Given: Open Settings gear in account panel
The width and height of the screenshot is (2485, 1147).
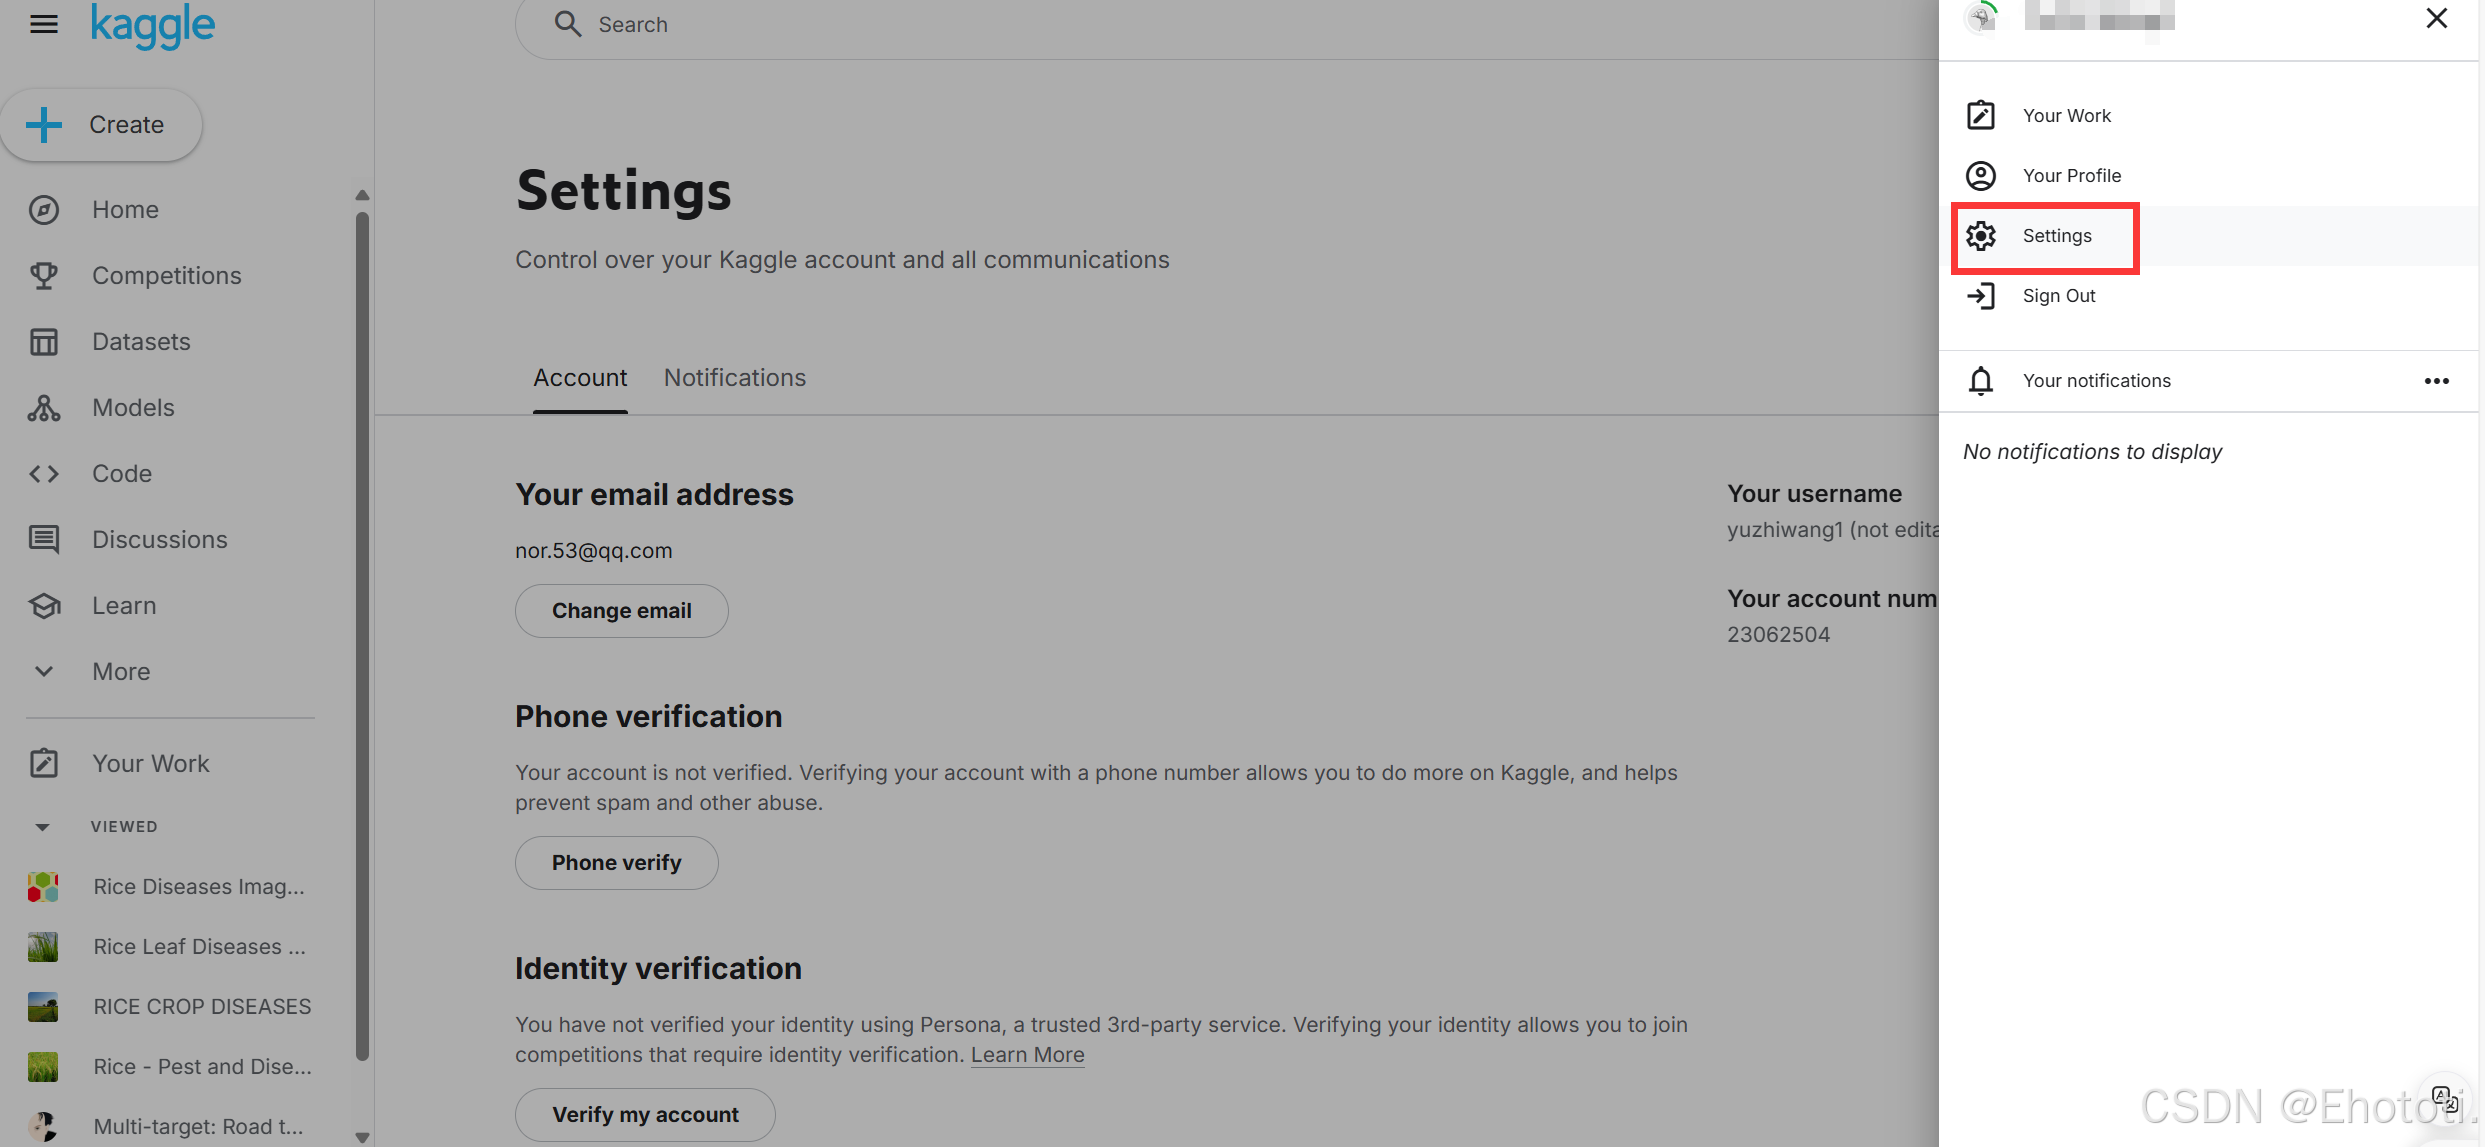Looking at the screenshot, I should pos(1981,236).
